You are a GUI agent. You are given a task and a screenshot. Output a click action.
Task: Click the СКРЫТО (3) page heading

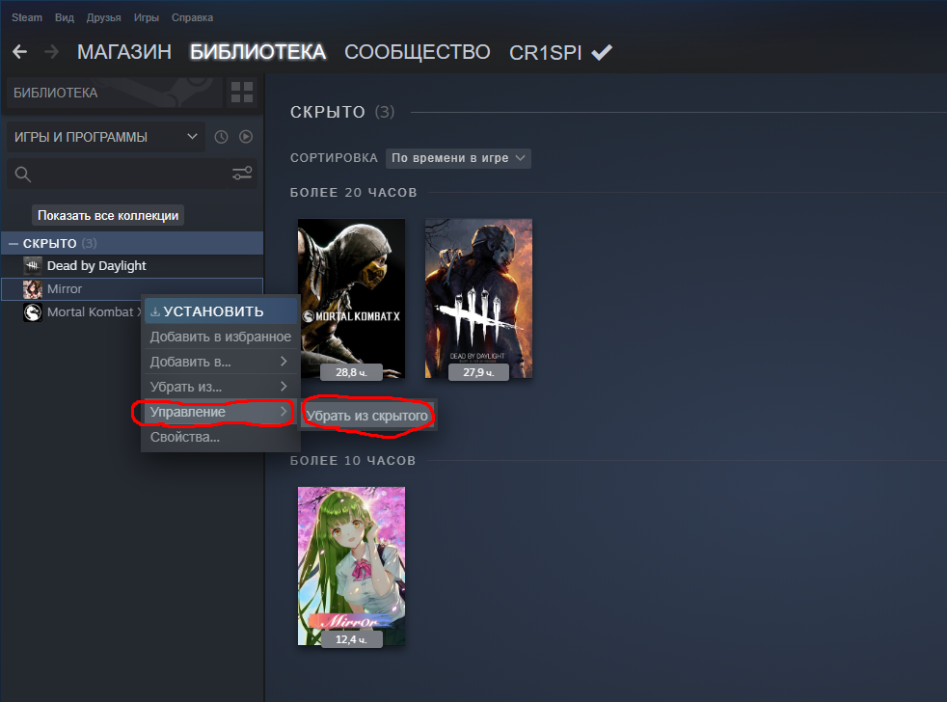[x=342, y=112]
